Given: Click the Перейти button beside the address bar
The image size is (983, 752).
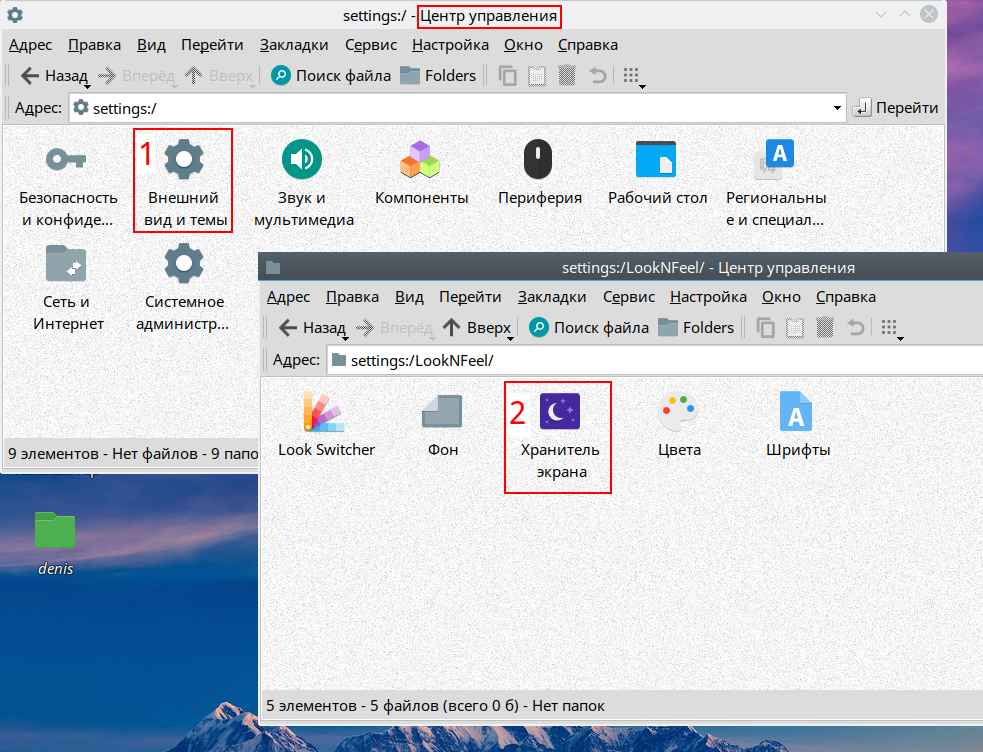Looking at the screenshot, I should point(896,108).
